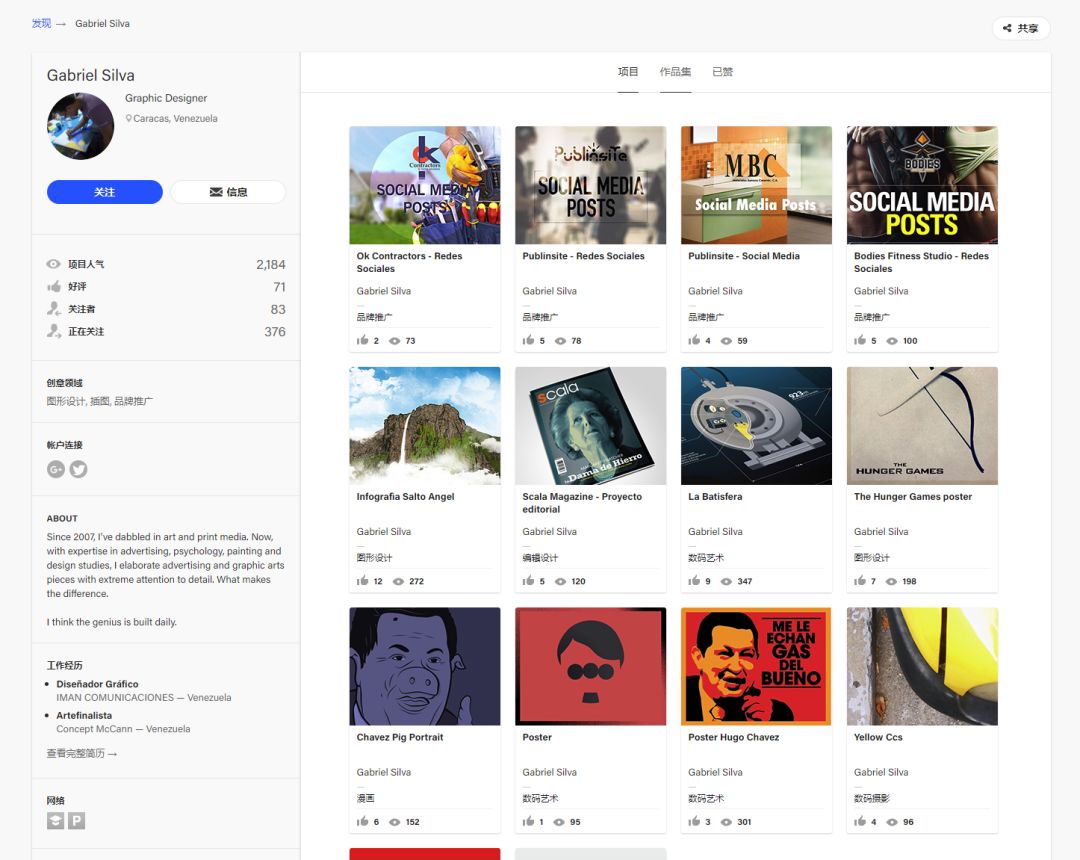The height and width of the screenshot is (860, 1080).
Task: Open the Twitter account connection icon
Action: click(x=78, y=469)
